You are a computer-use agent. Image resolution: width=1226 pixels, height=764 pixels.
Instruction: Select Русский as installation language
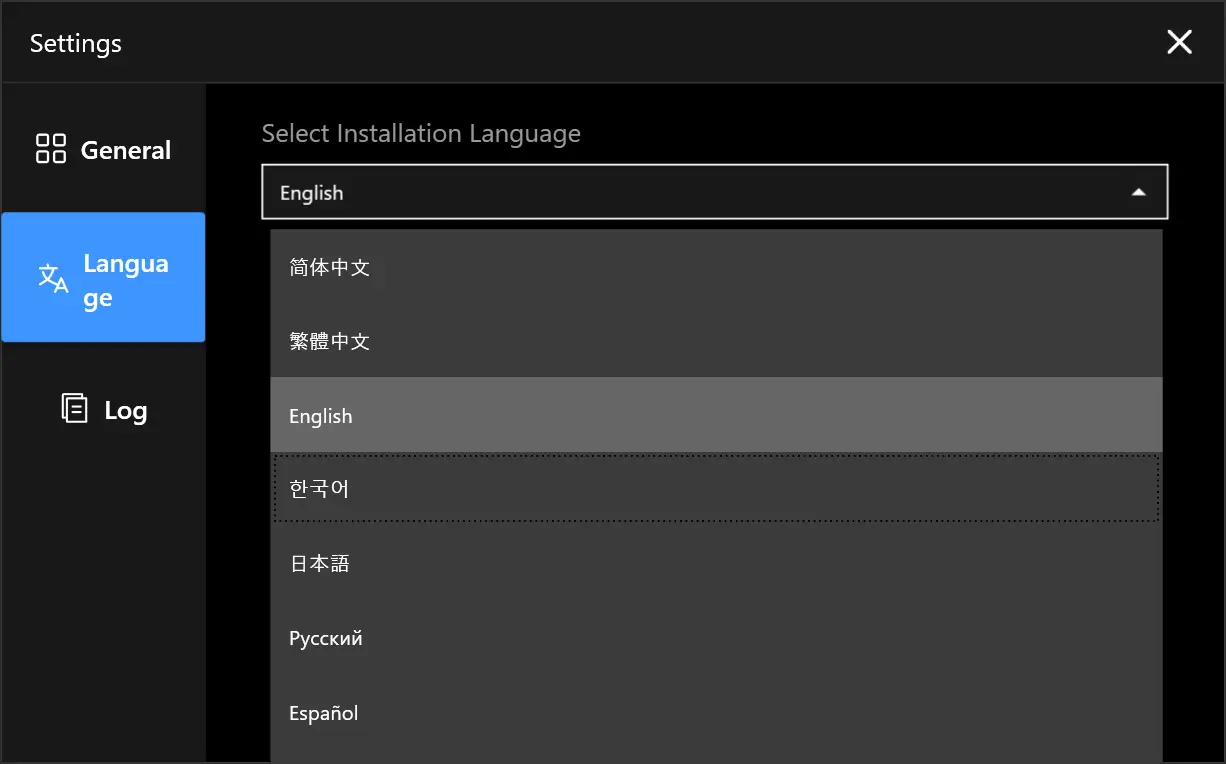[716, 638]
